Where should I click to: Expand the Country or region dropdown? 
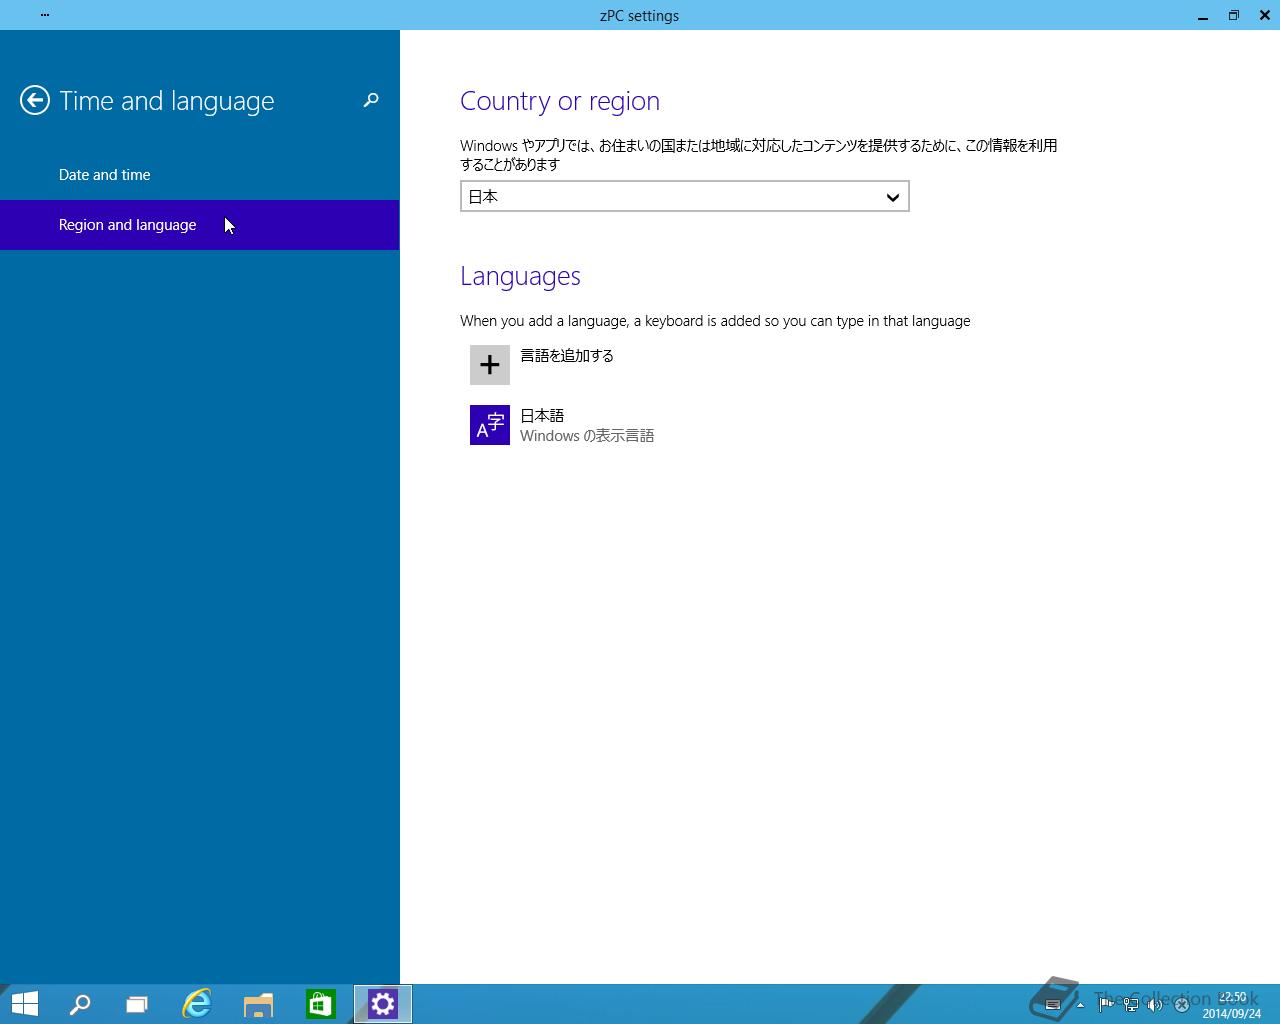(x=685, y=197)
